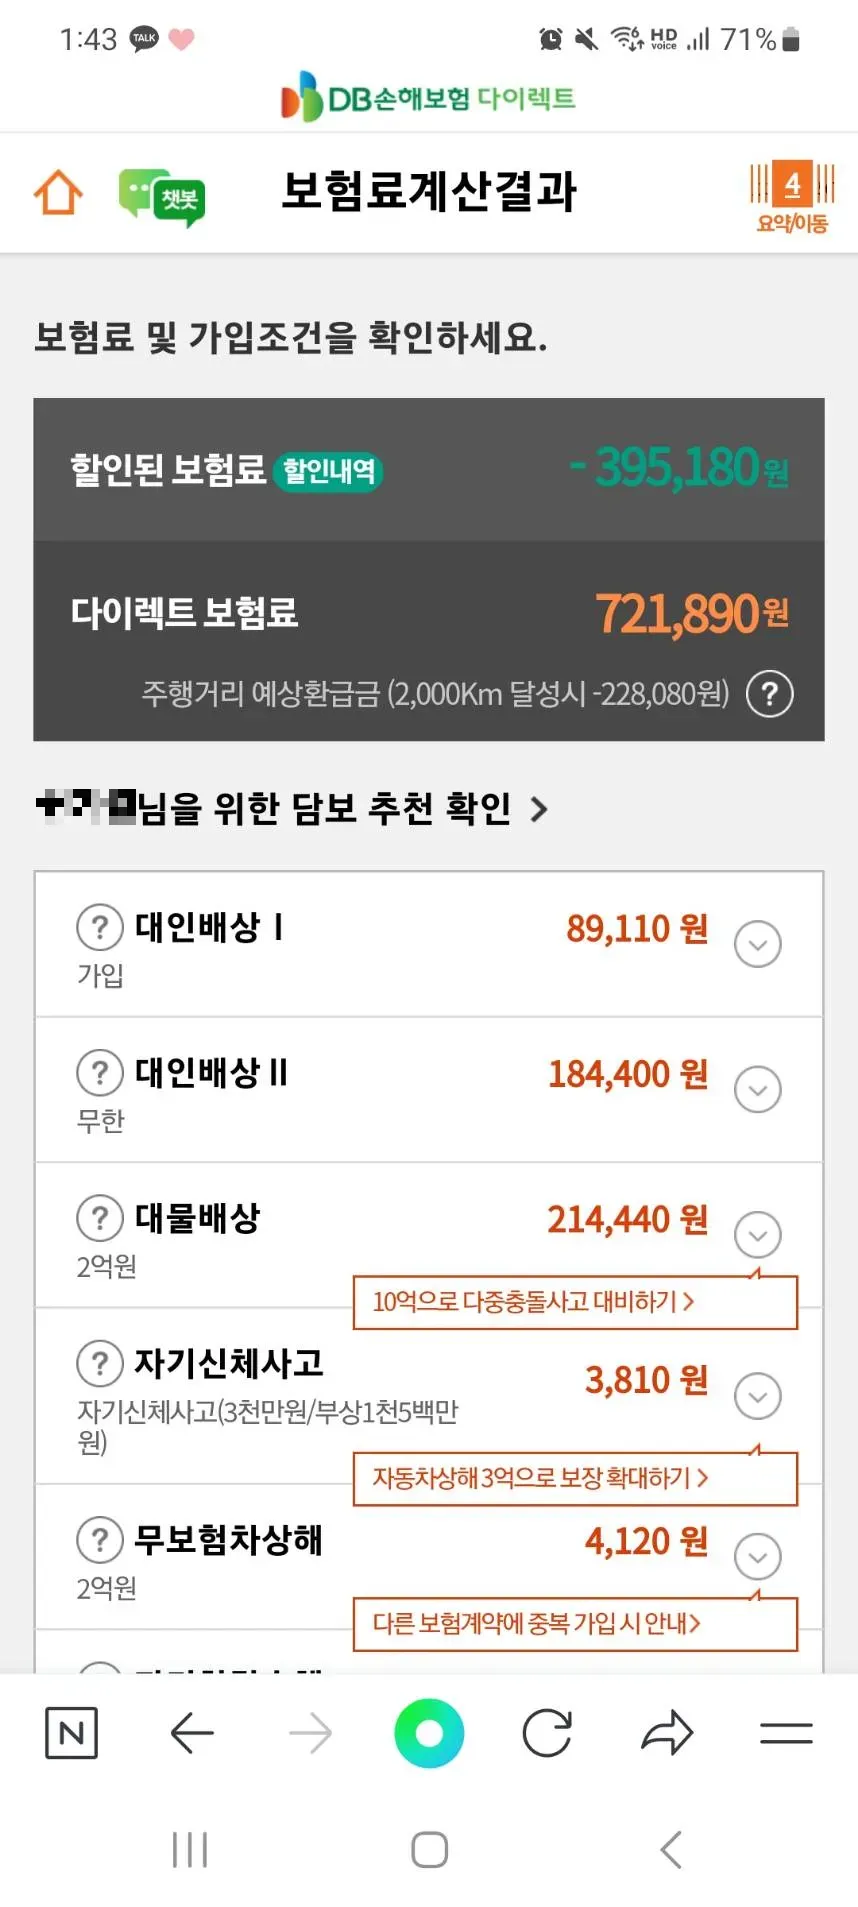
Task: Click the share icon in the browser toolbar
Action: (666, 1731)
